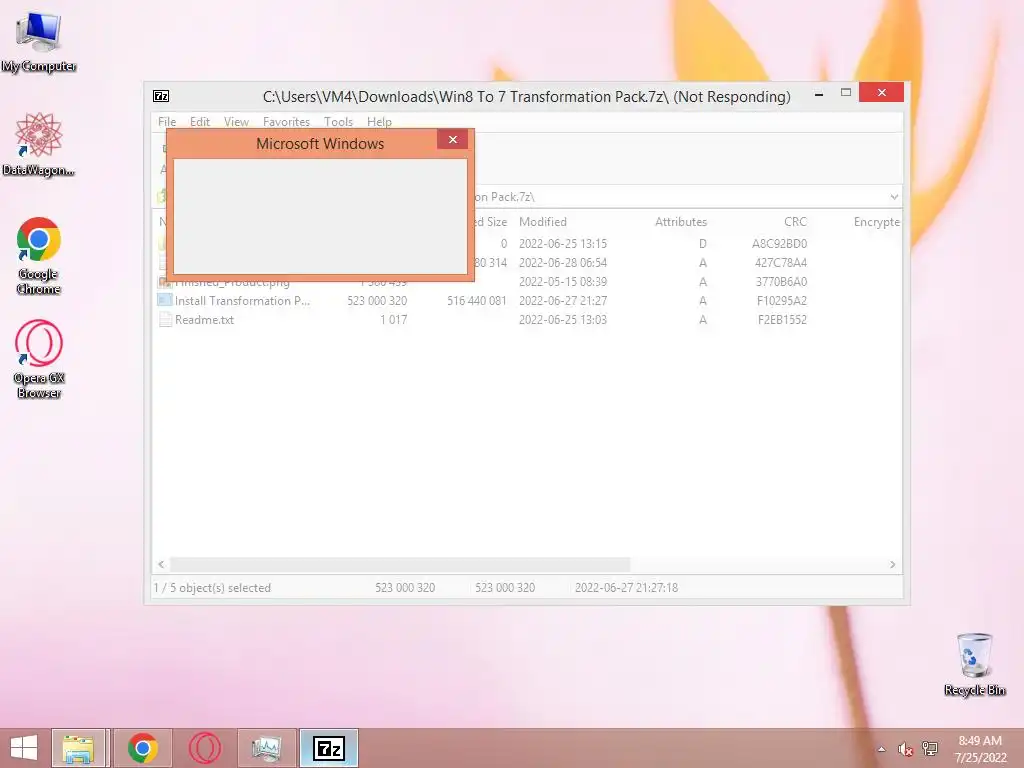The image size is (1024, 768).
Task: Launch Opera GX Browser desktop shortcut
Action: point(39,359)
